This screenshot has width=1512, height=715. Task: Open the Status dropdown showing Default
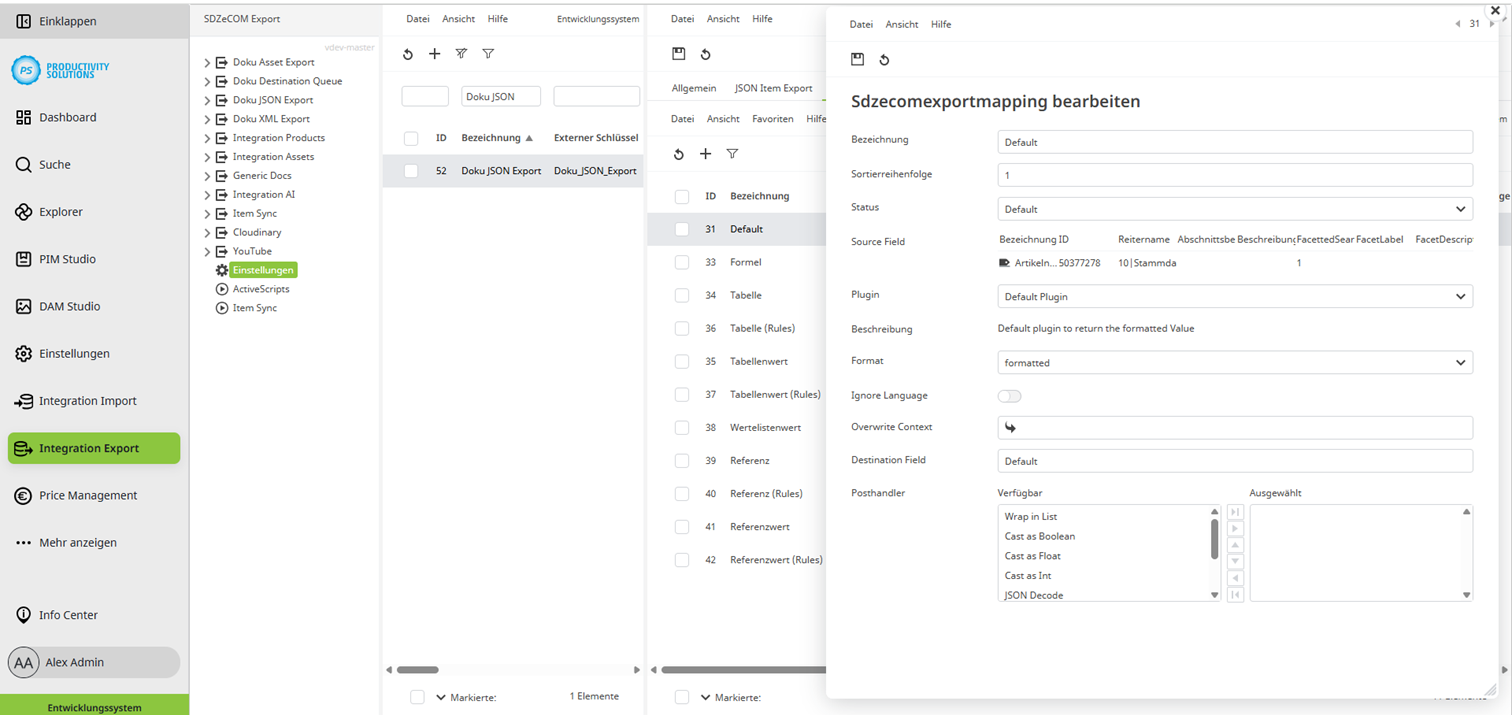coord(1234,208)
